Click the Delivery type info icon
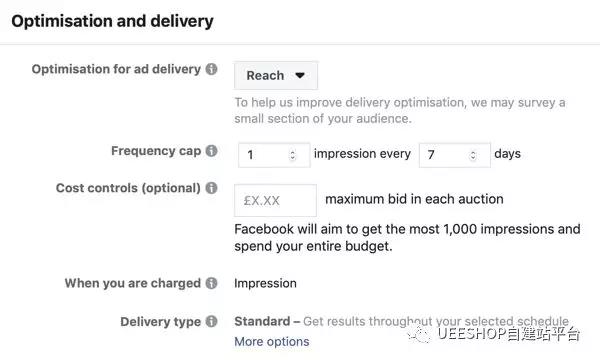Viewport: 600px width, 360px height. (211, 321)
